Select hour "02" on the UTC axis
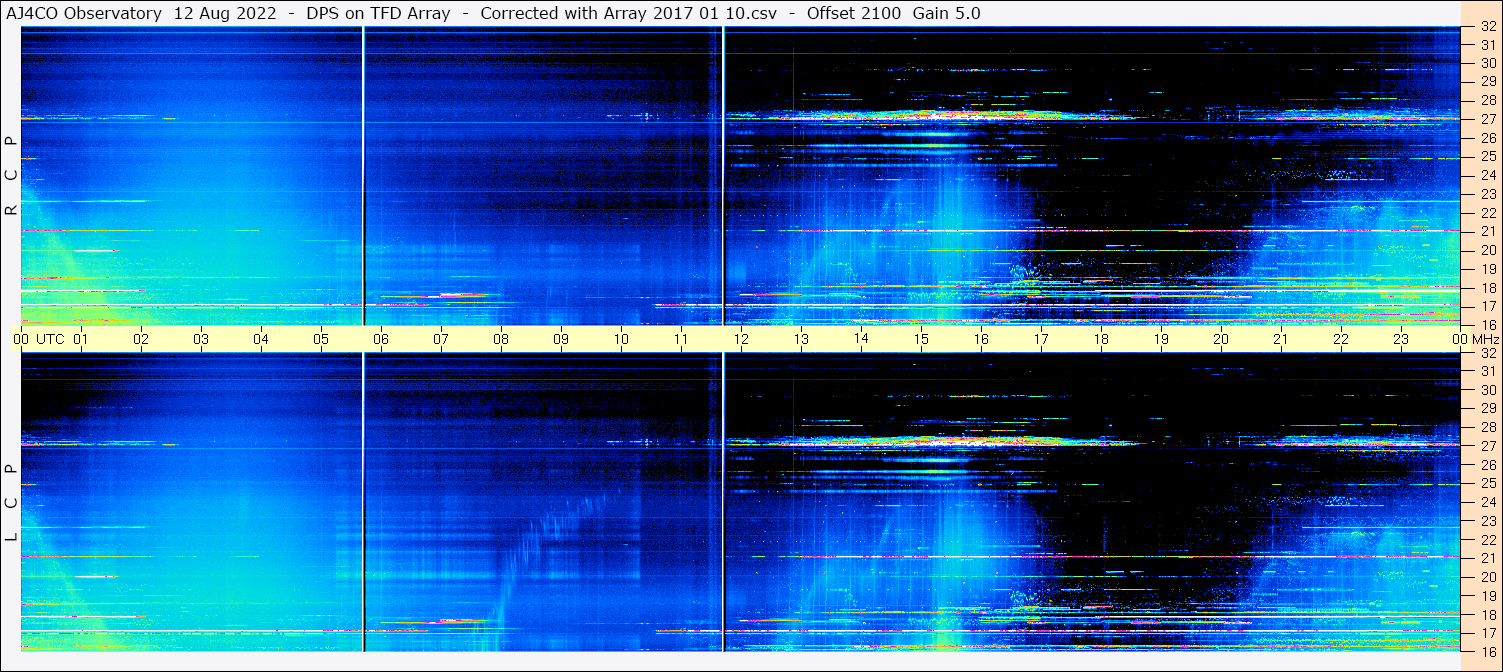The image size is (1503, 672). pyautogui.click(x=141, y=339)
